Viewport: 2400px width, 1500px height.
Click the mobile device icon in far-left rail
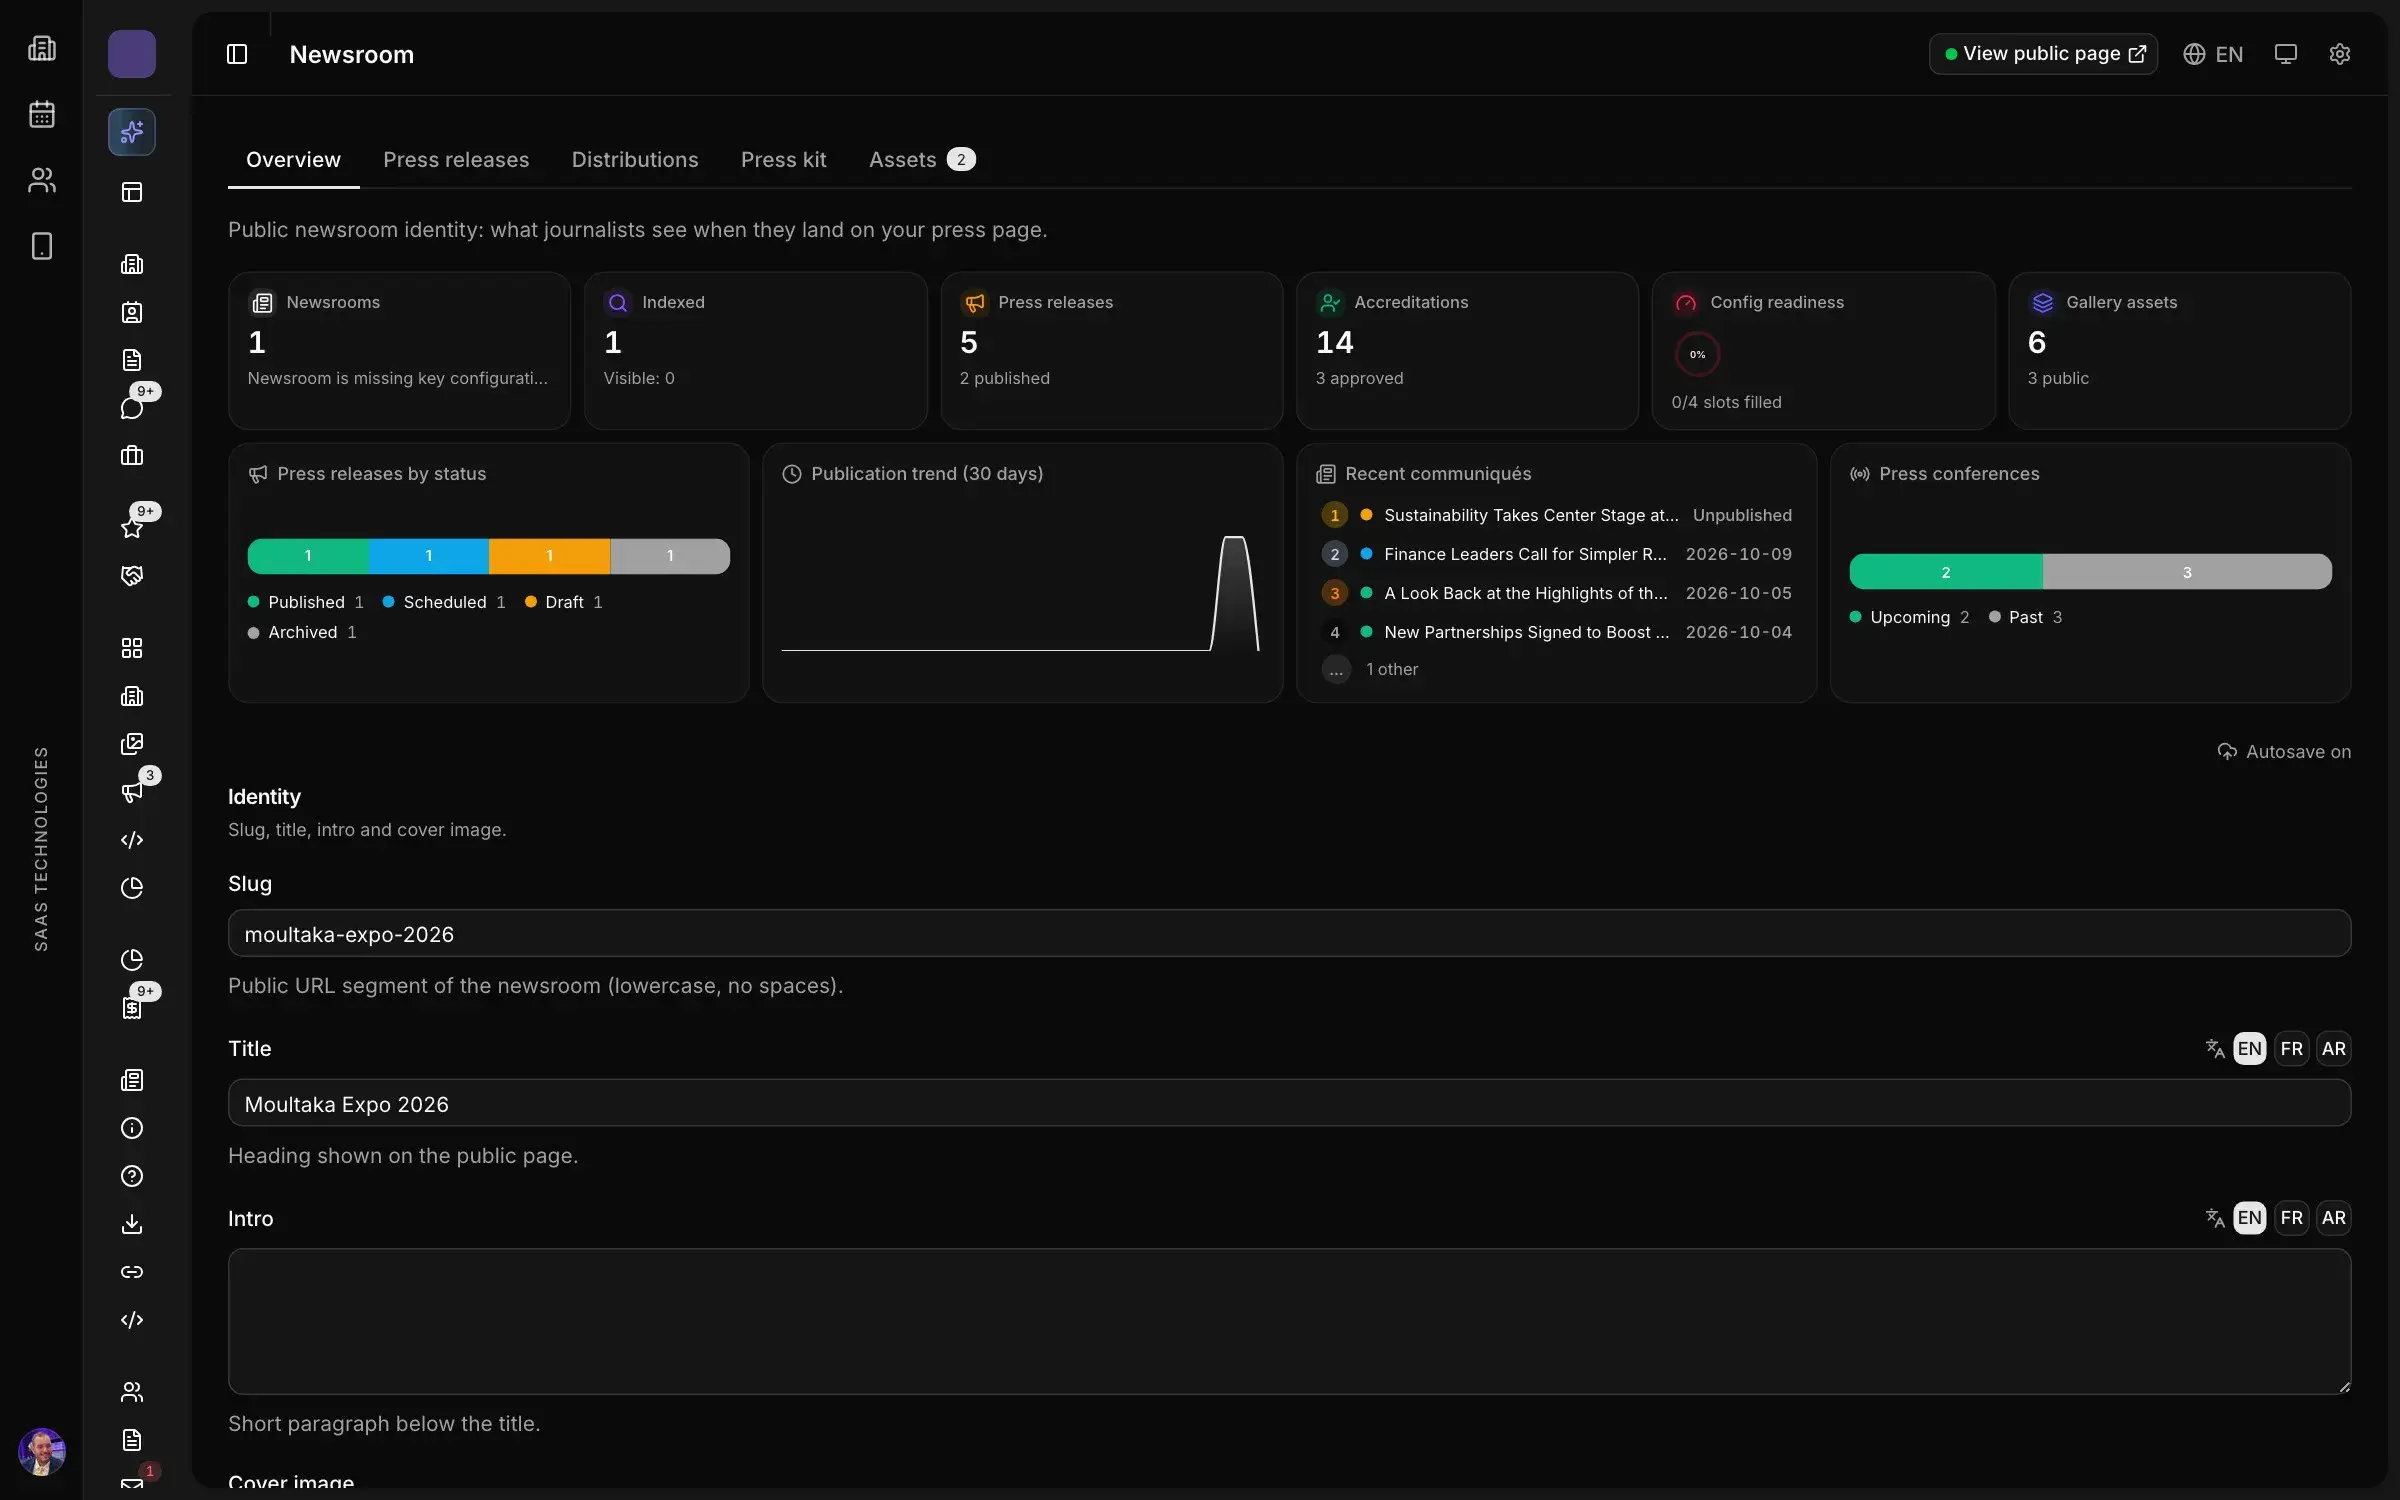pos(42,246)
